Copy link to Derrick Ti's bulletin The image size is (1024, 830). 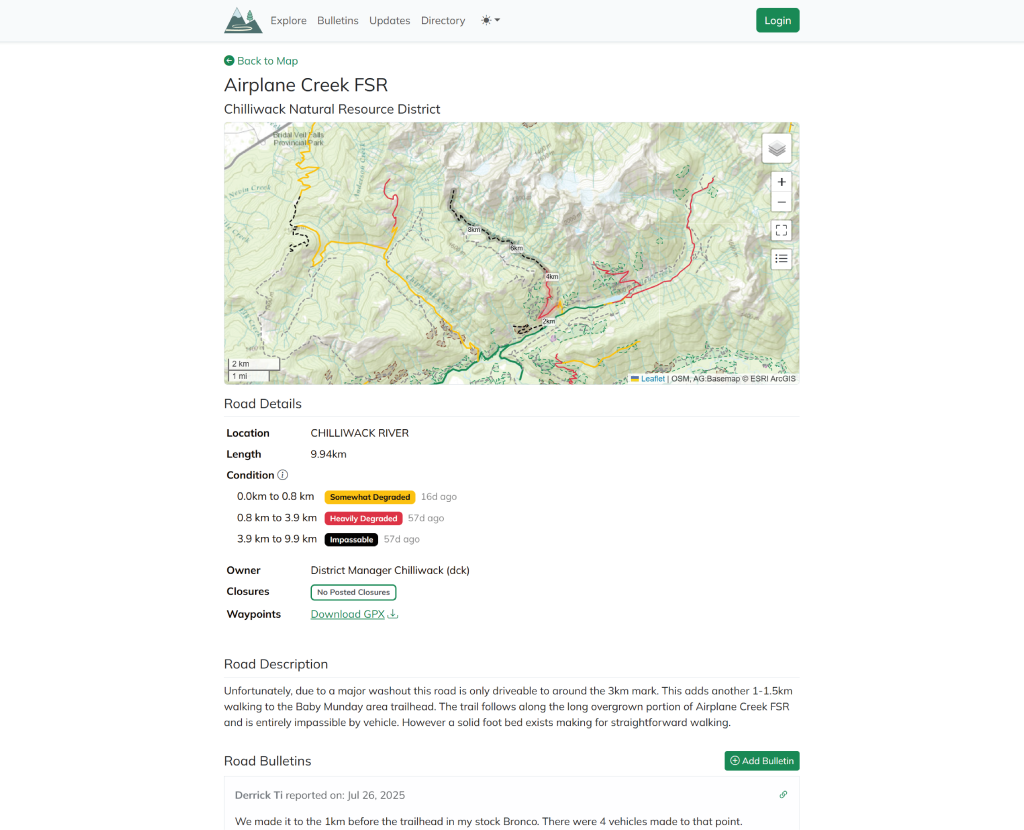[783, 795]
